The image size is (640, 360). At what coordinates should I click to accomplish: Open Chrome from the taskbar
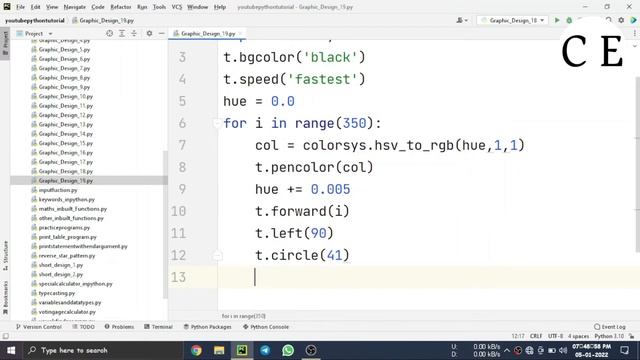pos(196,350)
